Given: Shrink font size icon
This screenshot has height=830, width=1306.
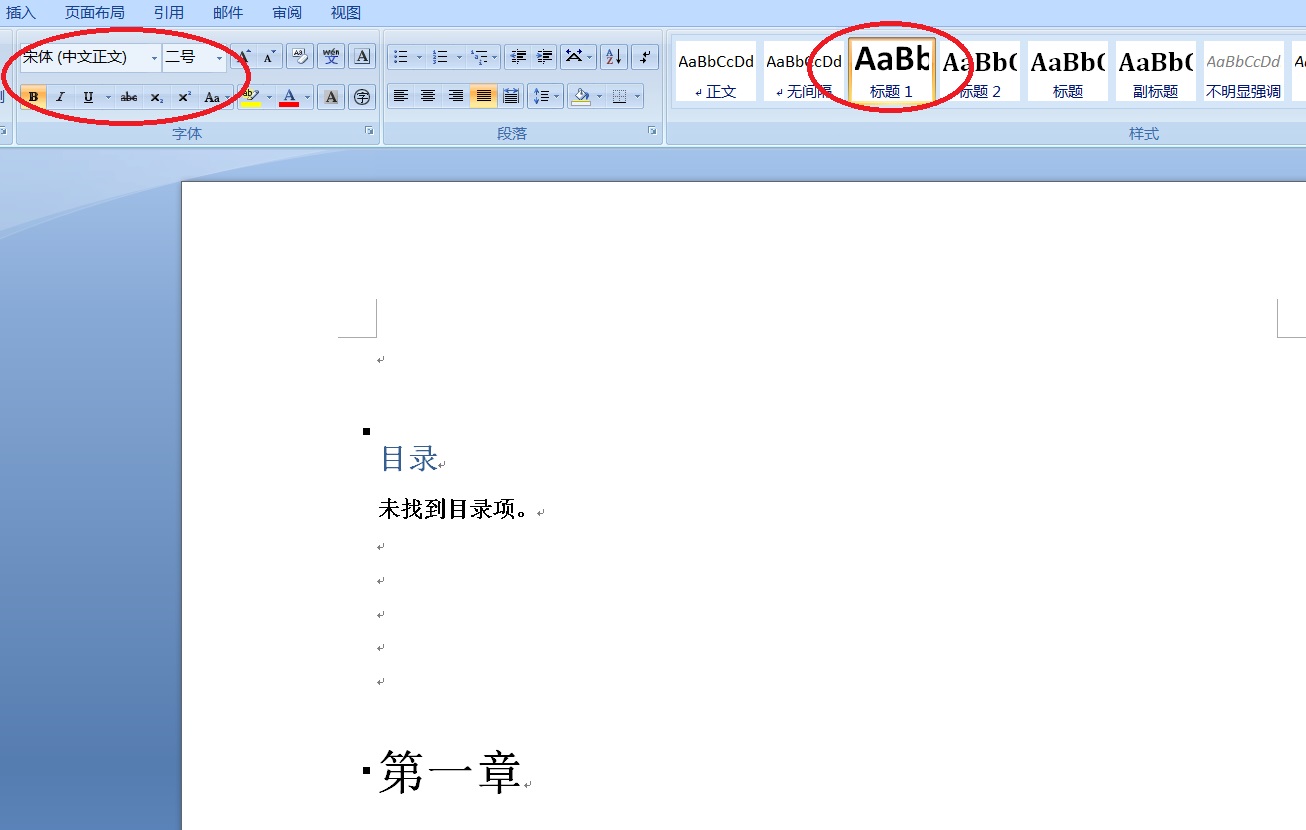Looking at the screenshot, I should [x=270, y=57].
